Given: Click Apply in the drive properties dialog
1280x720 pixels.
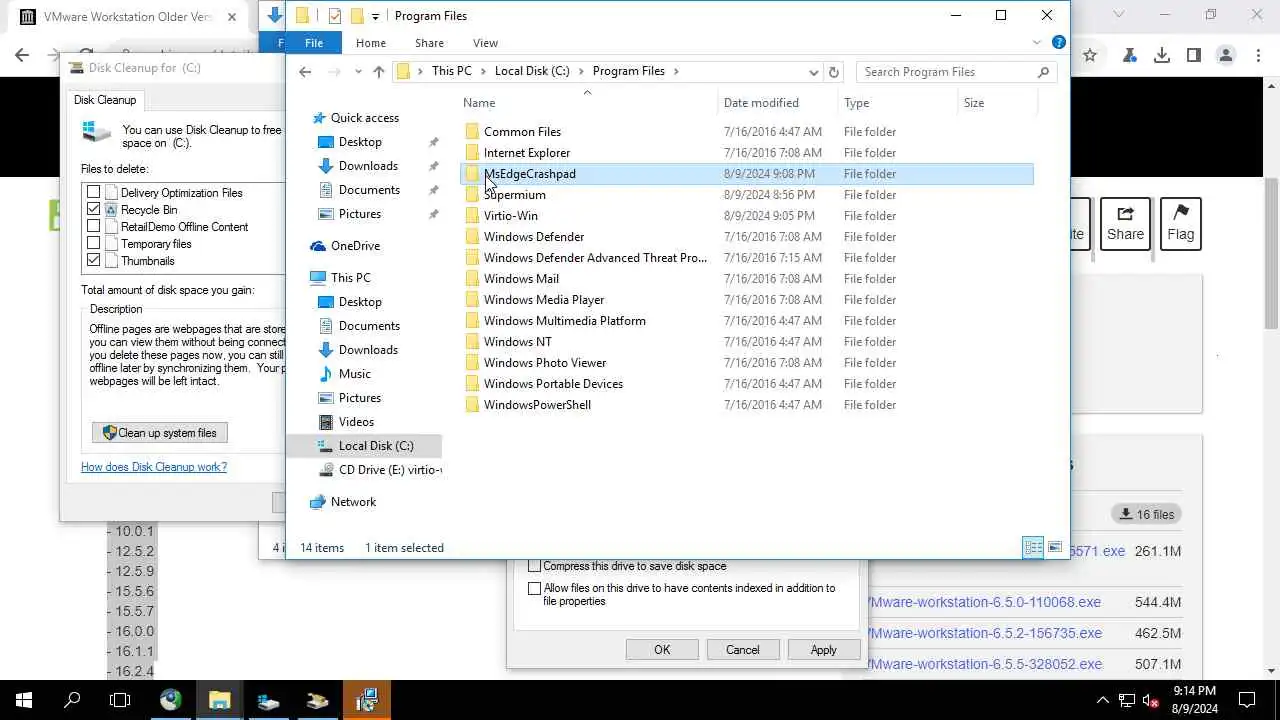Looking at the screenshot, I should (x=824, y=650).
